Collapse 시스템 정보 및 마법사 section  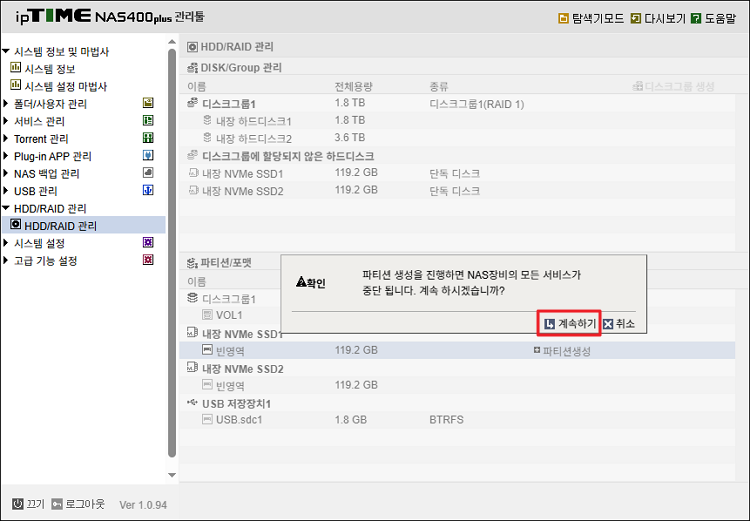6,52
